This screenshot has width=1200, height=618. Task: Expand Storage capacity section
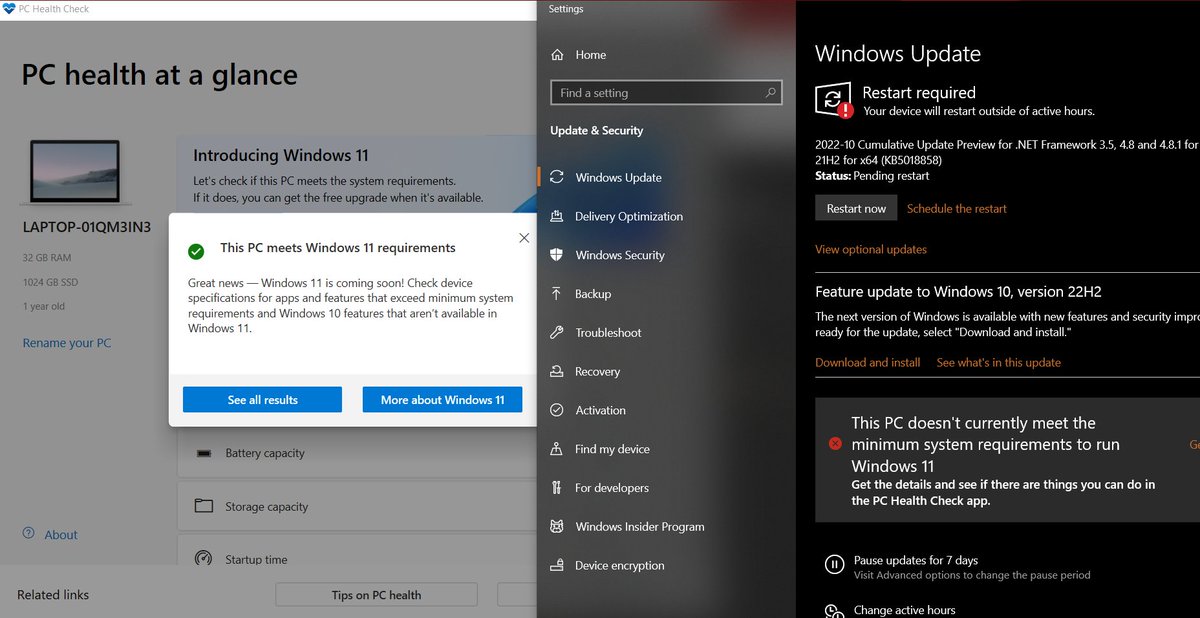tap(357, 507)
